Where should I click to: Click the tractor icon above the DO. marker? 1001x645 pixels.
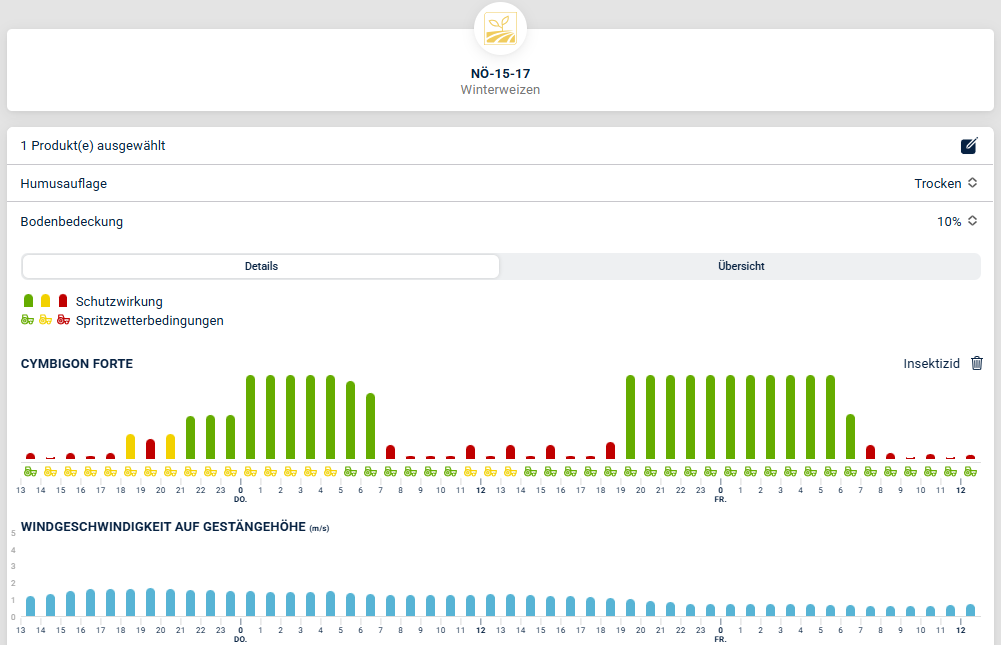click(x=250, y=471)
